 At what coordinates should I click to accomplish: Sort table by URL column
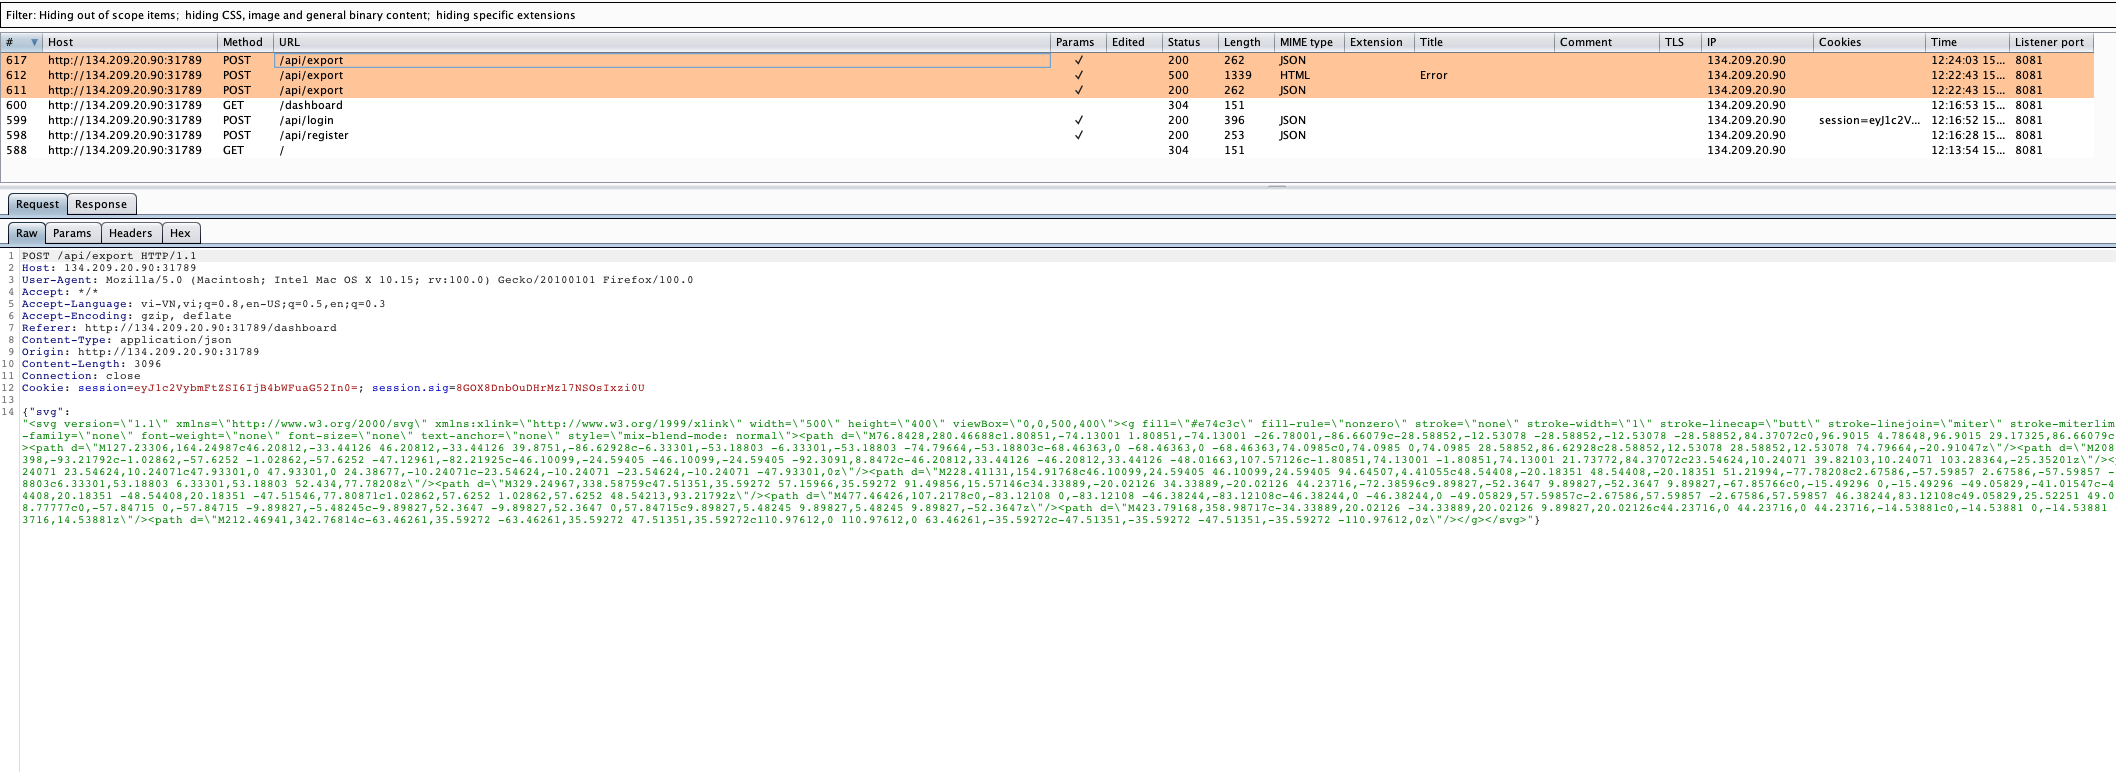click(x=661, y=42)
